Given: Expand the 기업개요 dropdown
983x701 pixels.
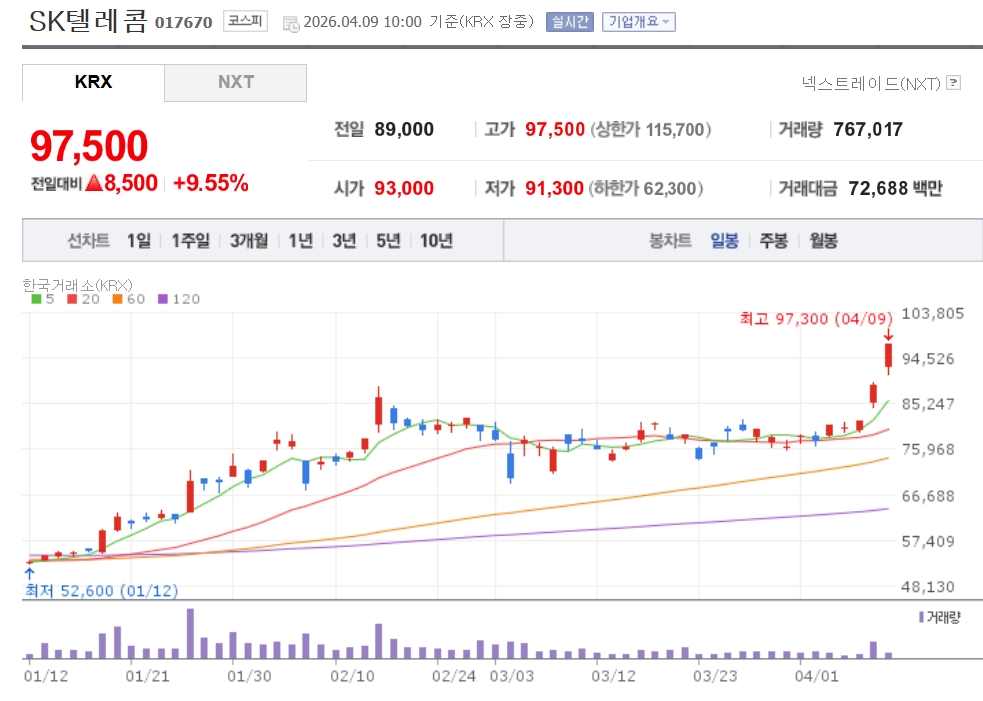Looking at the screenshot, I should 638,22.
